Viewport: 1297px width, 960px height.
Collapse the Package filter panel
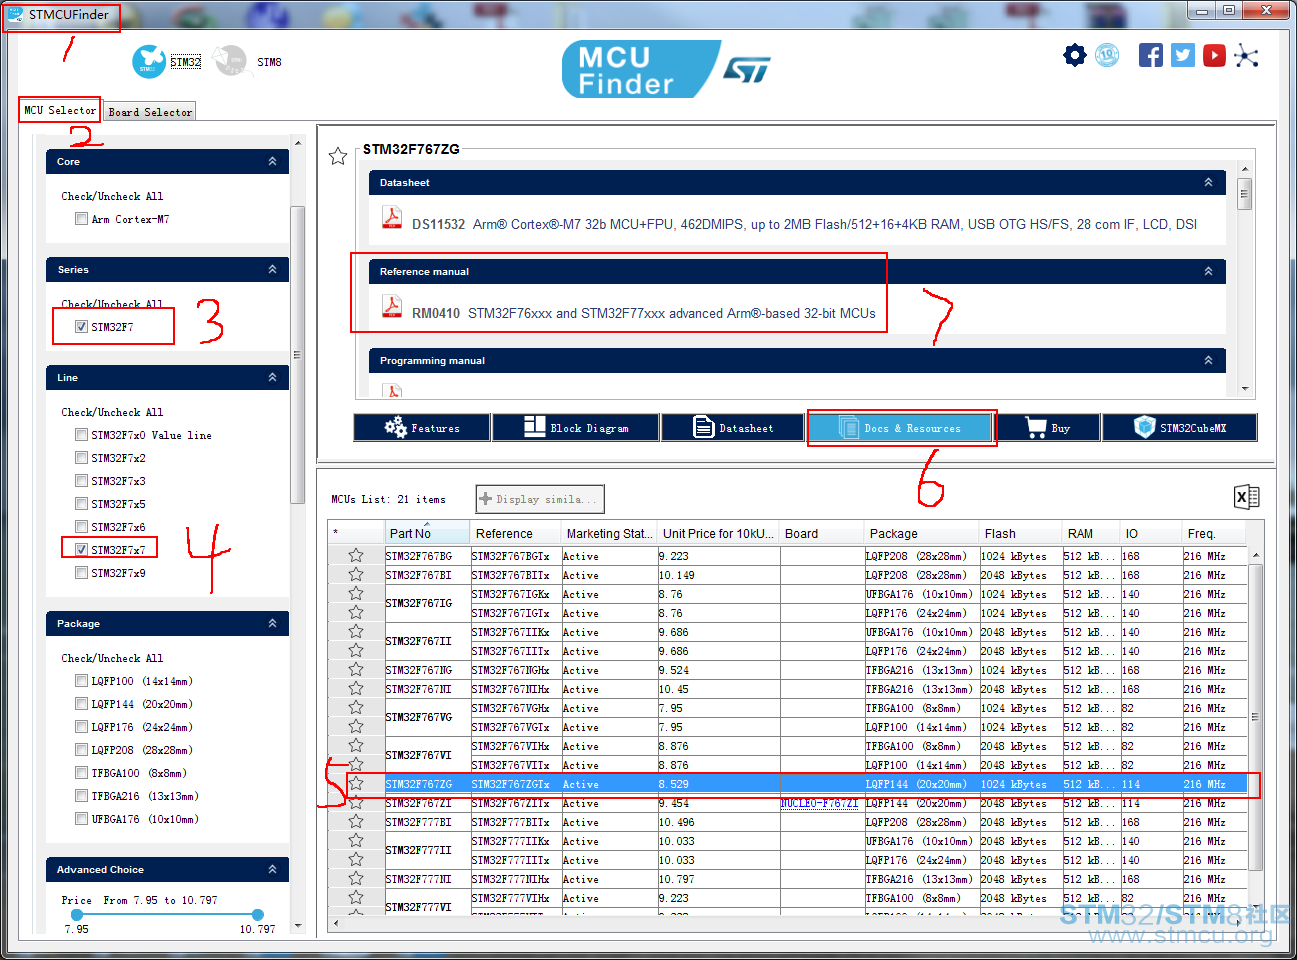point(272,623)
